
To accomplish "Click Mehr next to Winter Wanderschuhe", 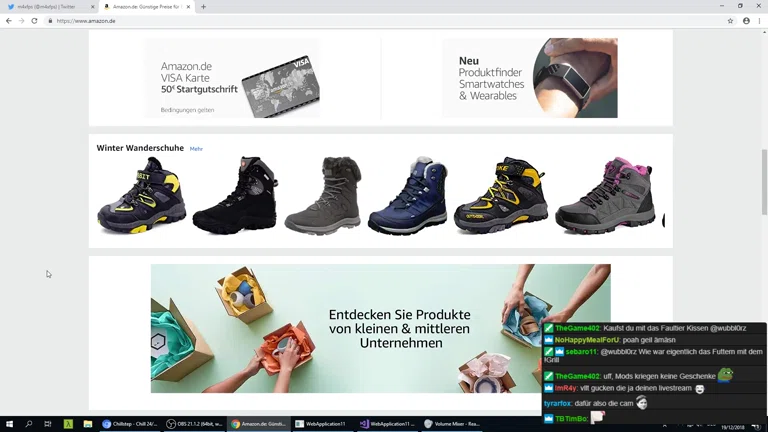I will click(196, 149).
